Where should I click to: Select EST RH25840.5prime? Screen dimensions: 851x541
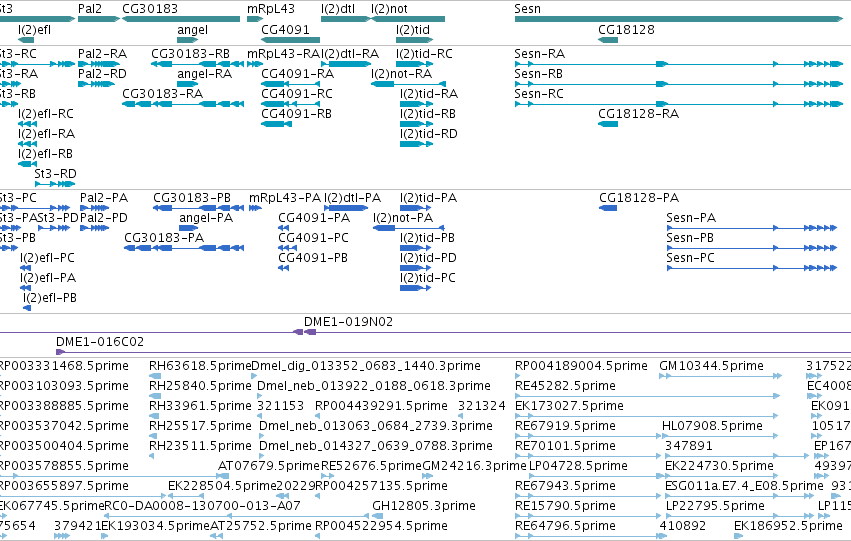point(155,396)
